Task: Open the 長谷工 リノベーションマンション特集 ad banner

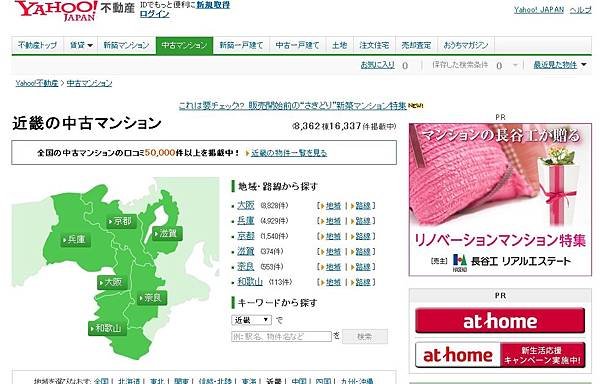Action: 500,199
